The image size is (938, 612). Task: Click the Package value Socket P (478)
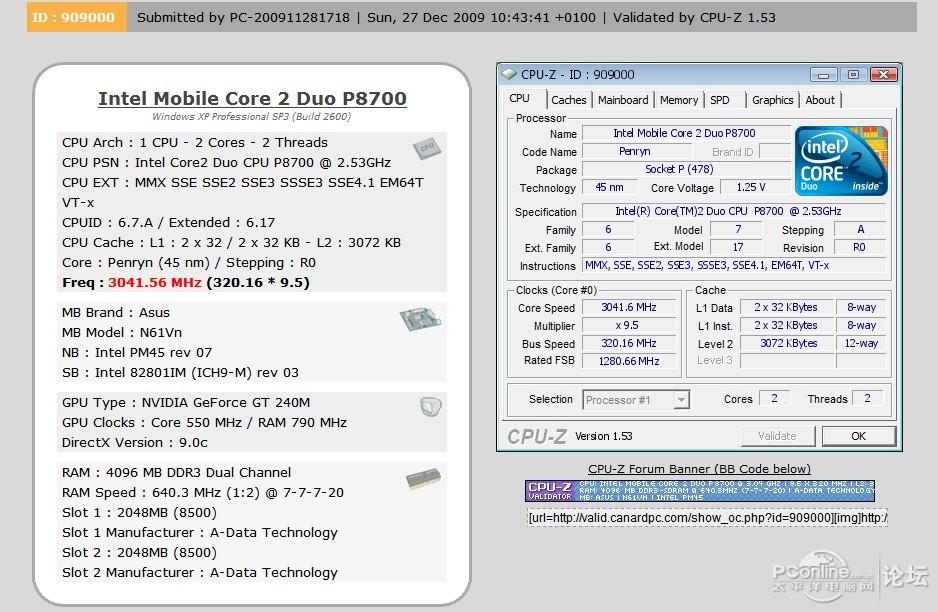click(x=686, y=169)
